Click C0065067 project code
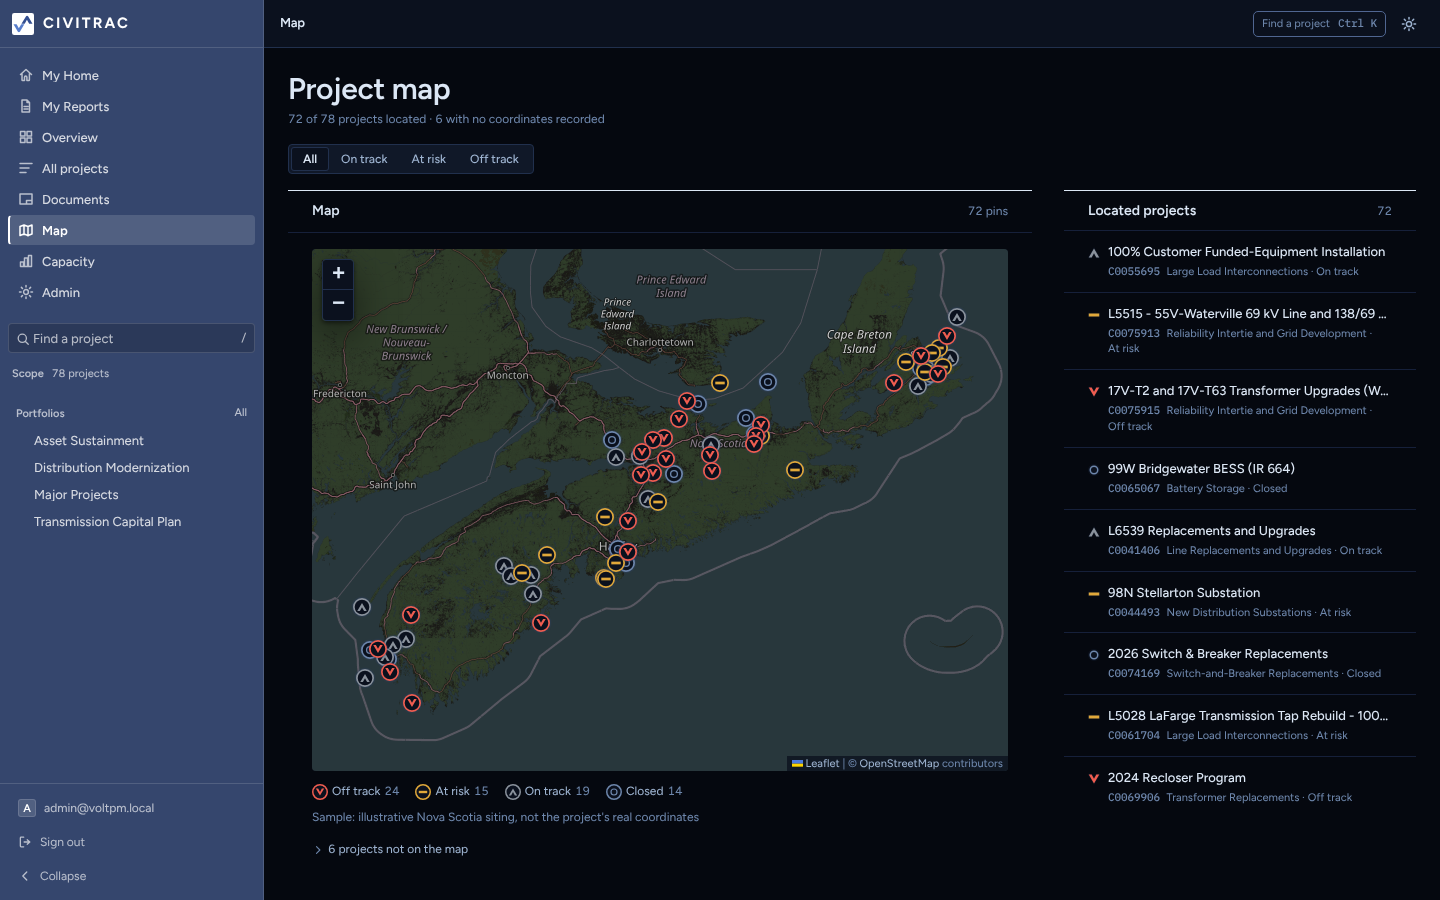This screenshot has width=1440, height=900. (1134, 489)
